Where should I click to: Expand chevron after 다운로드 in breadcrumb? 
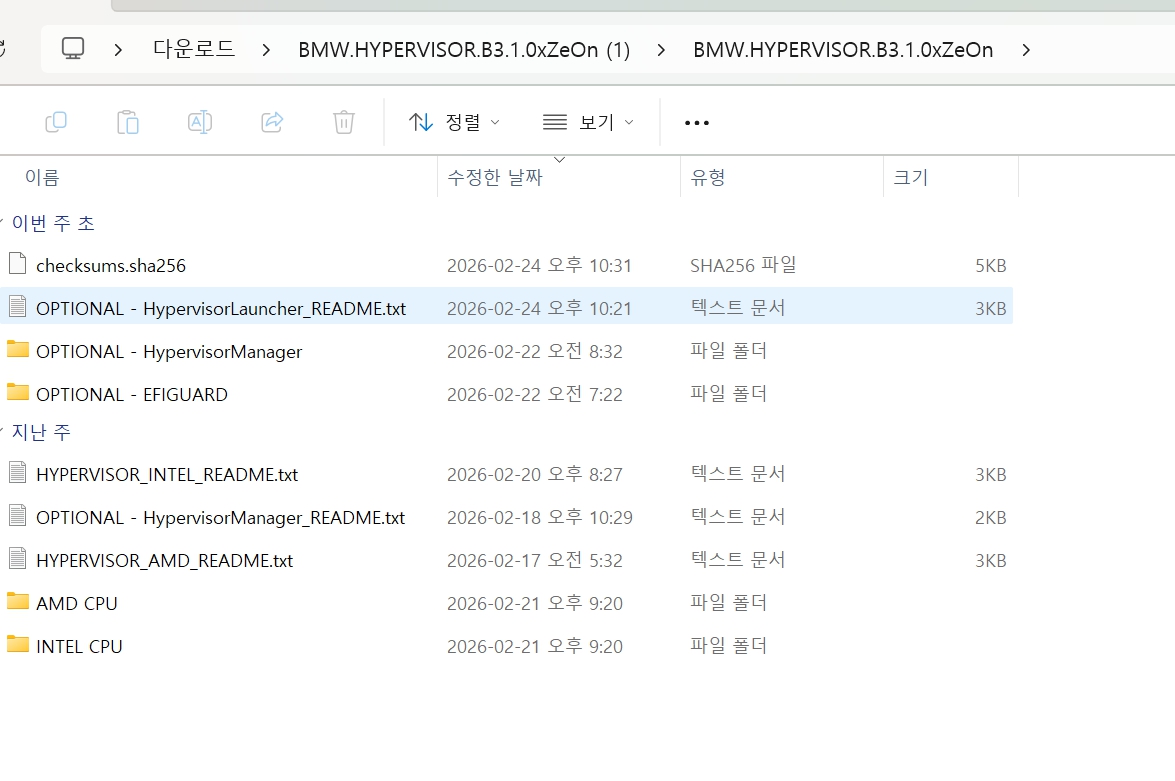click(266, 49)
